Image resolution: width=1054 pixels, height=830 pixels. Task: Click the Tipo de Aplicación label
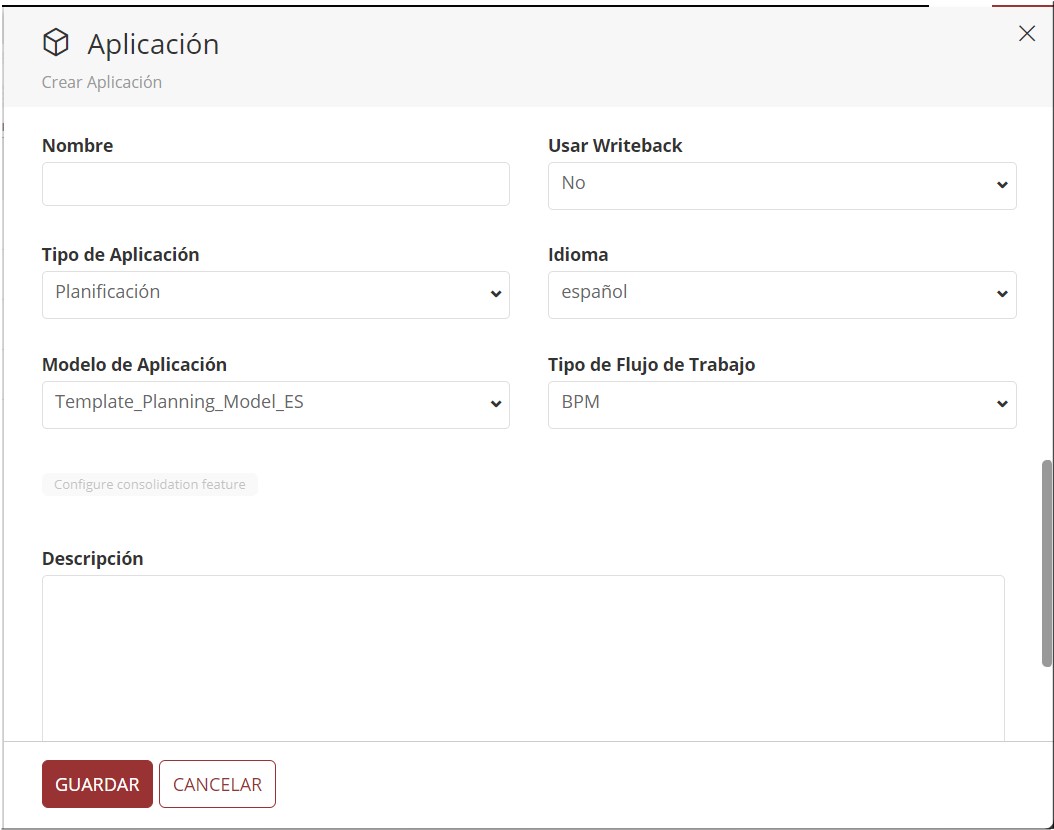point(120,255)
